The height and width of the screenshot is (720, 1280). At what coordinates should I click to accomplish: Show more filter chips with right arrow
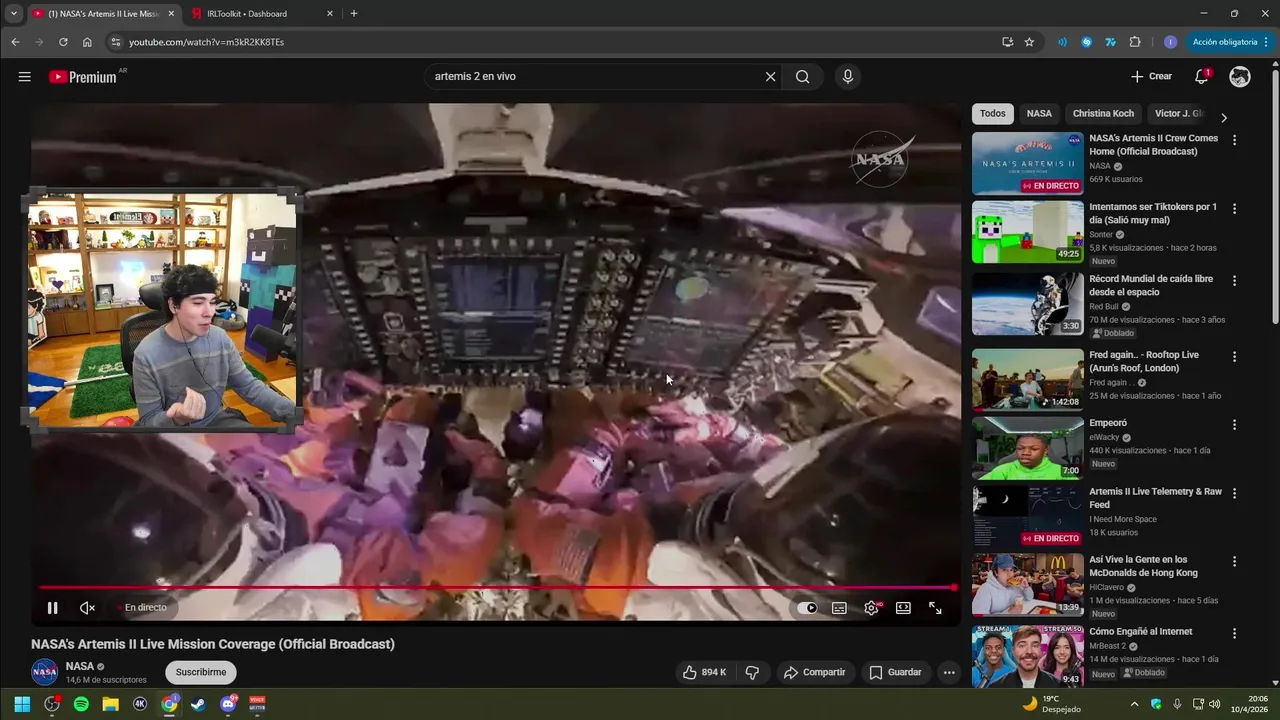point(1223,117)
